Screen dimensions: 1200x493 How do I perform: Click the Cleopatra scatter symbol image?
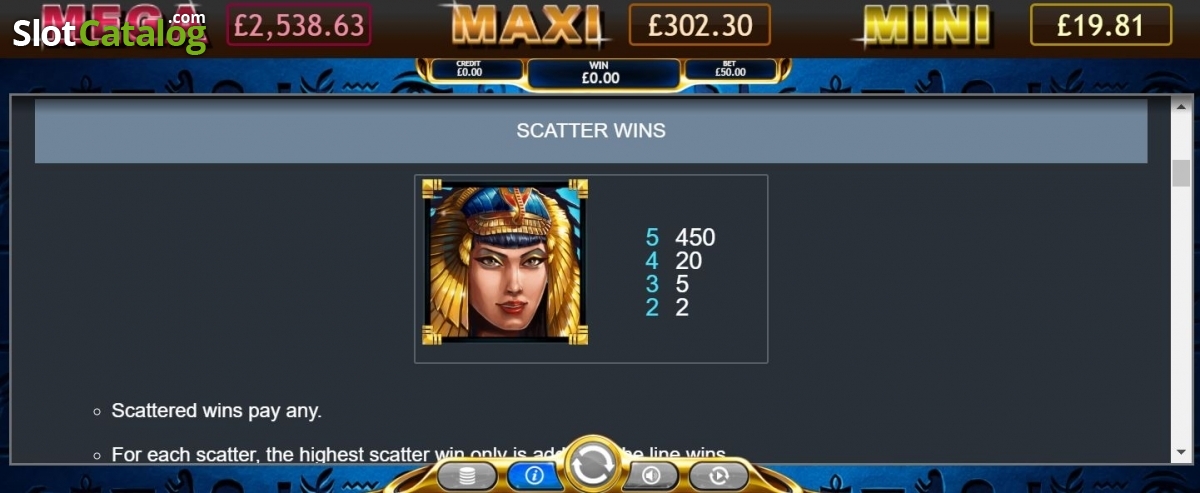505,262
